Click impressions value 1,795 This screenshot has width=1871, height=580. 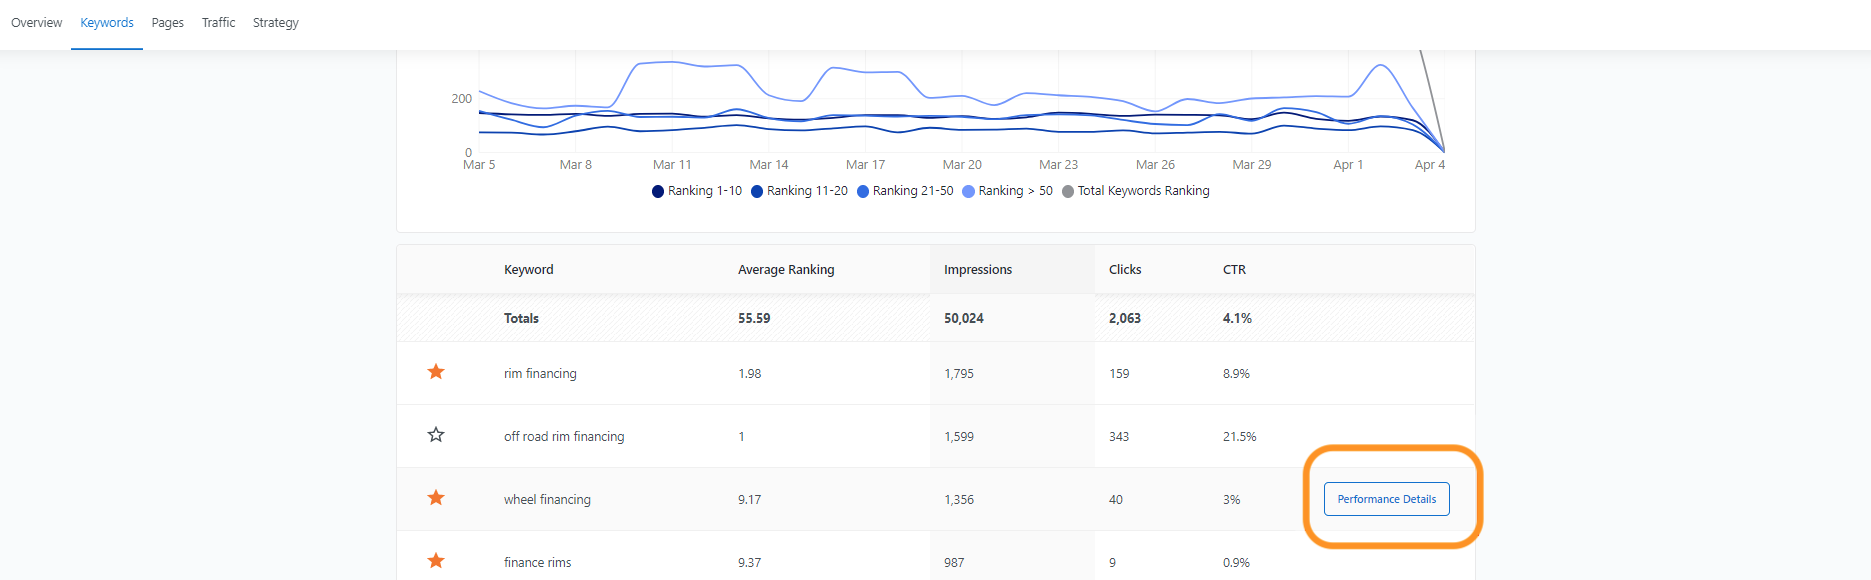[x=959, y=374]
